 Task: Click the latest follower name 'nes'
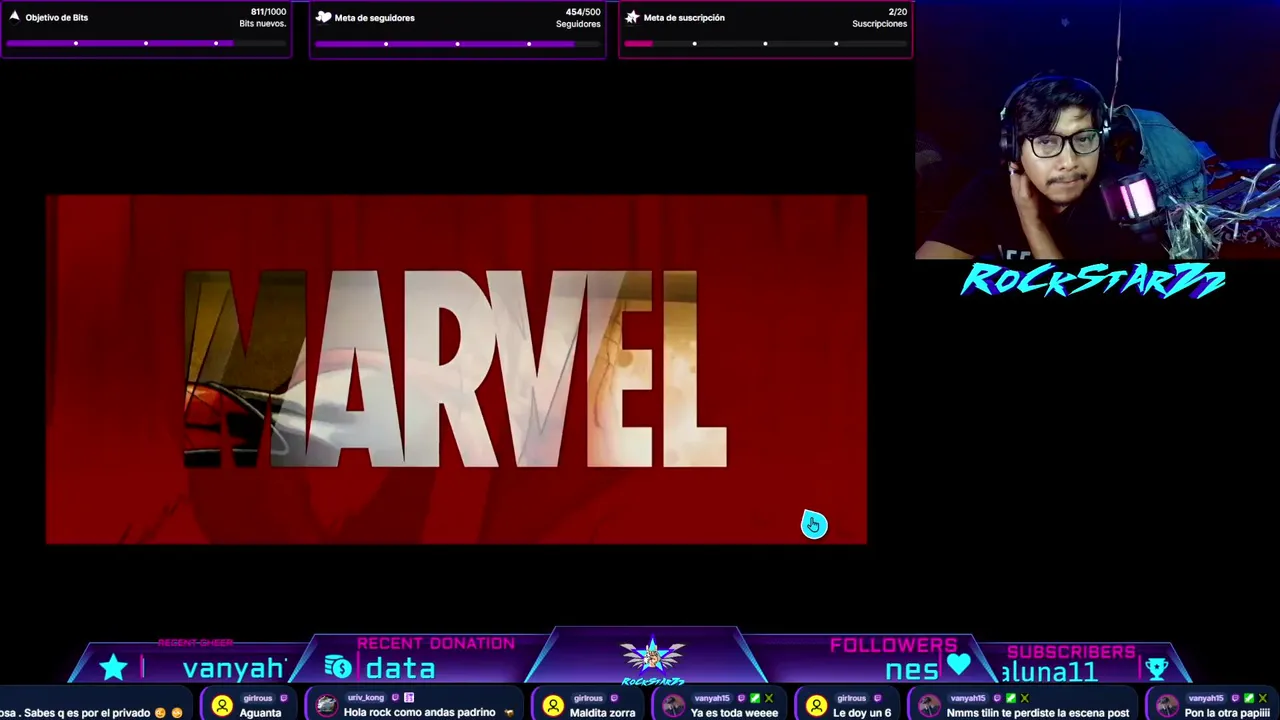click(x=911, y=669)
